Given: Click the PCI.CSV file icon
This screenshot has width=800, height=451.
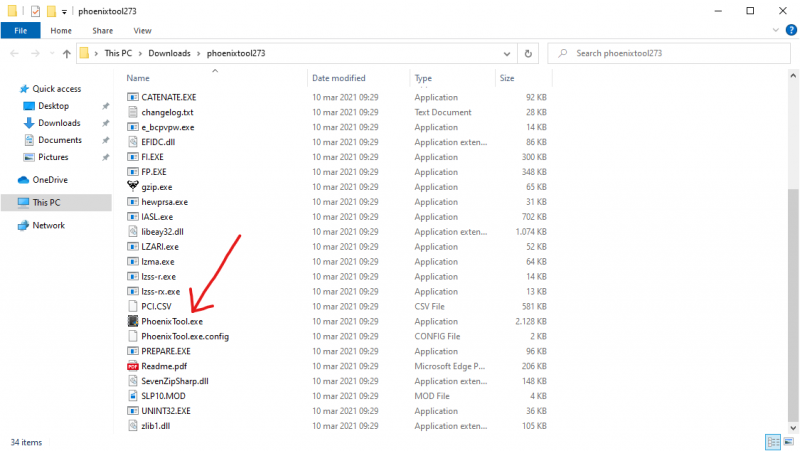Looking at the screenshot, I should [133, 306].
